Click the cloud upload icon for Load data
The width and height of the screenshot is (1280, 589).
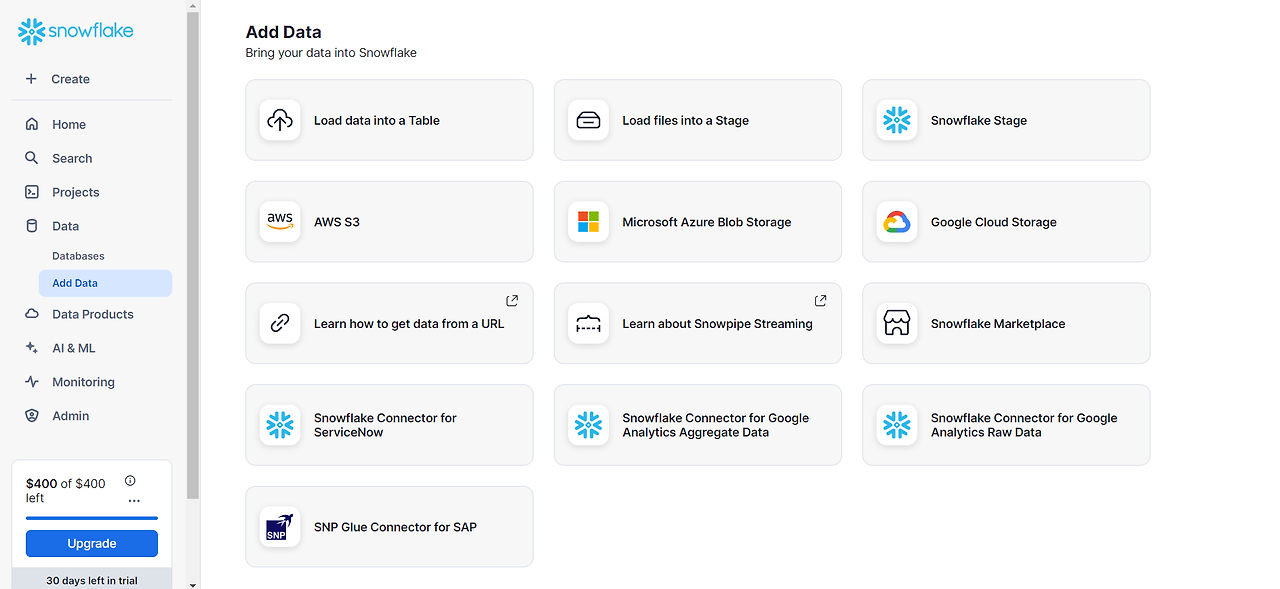pyautogui.click(x=280, y=120)
